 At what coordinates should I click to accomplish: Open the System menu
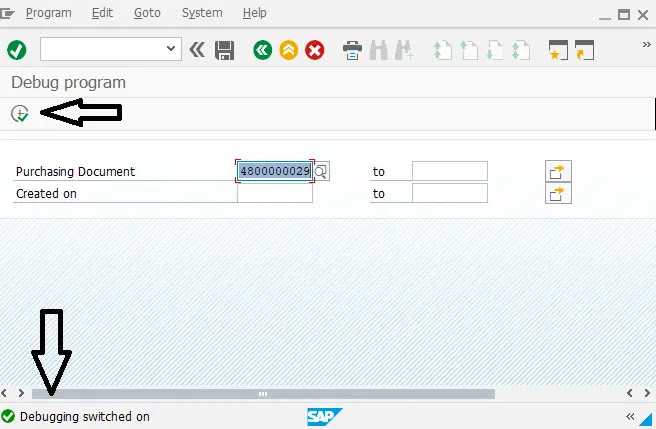[x=202, y=13]
